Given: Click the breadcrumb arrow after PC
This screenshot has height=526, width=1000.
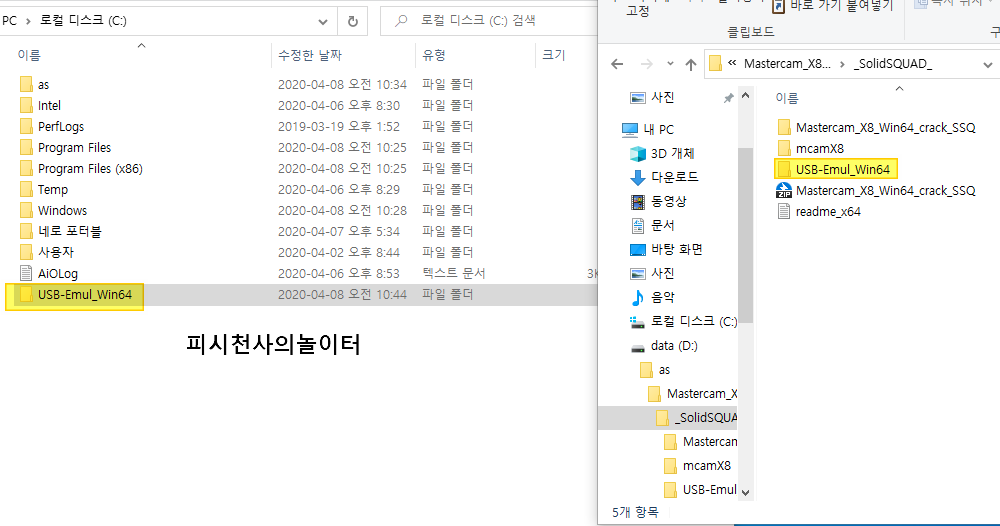Looking at the screenshot, I should [x=28, y=21].
